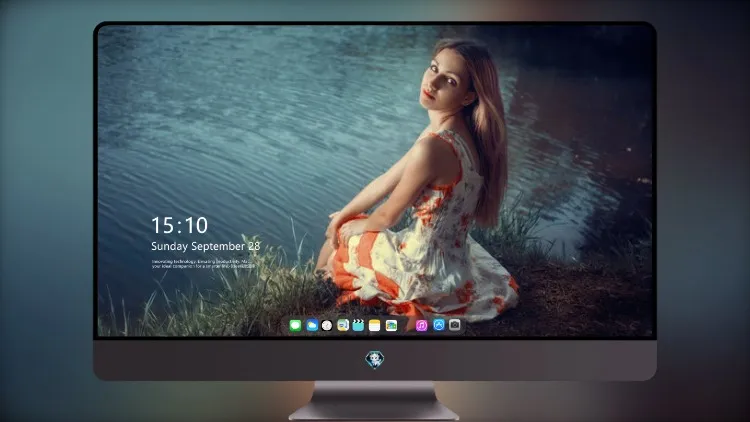Image resolution: width=750 pixels, height=422 pixels.
Task: Open the gray Camera app in the dock
Action: (x=455, y=325)
